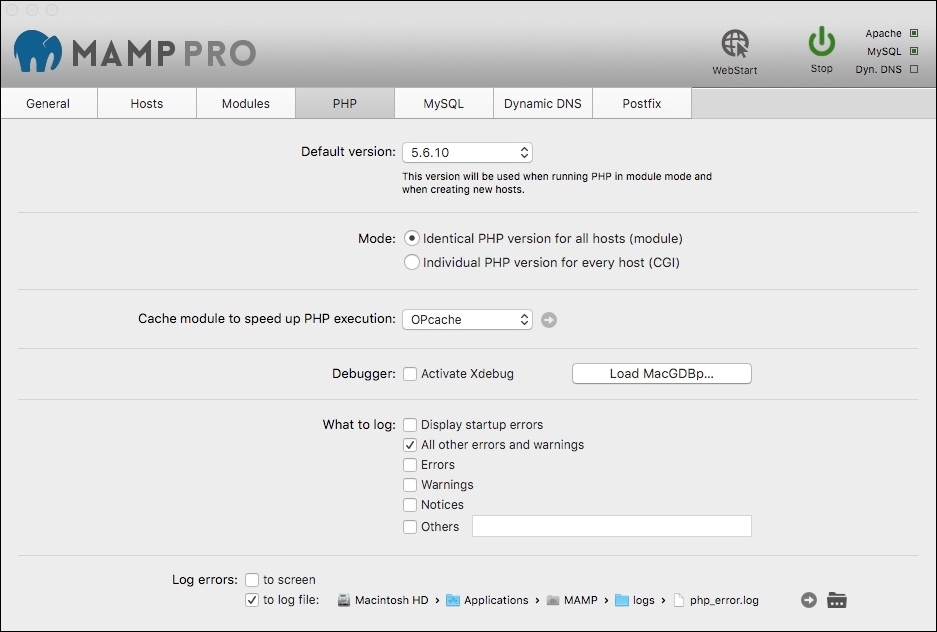This screenshot has width=937, height=632.
Task: Select Individual PHP version for every host
Action: click(x=411, y=262)
